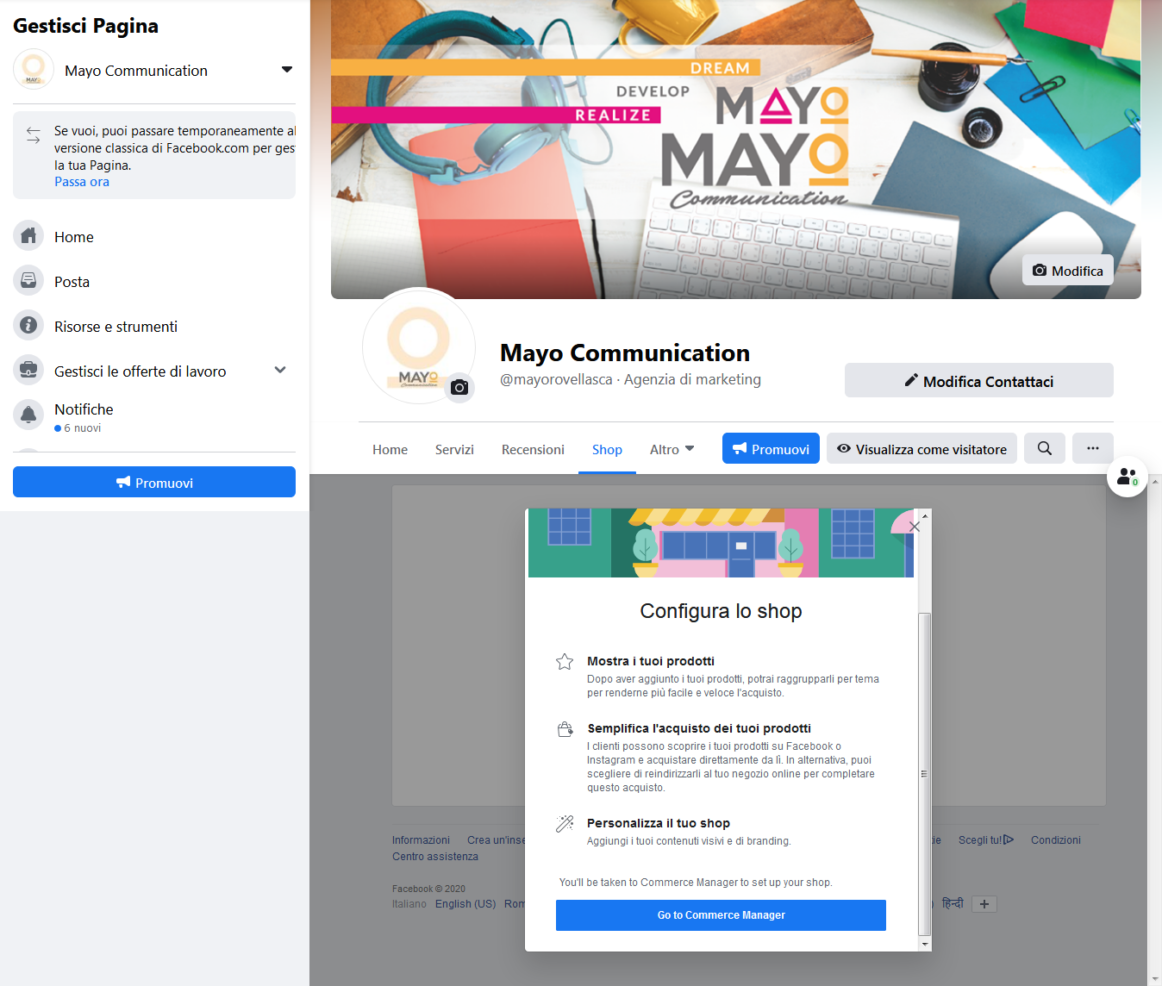Click the Crea un'inserzione footer link

496,840
